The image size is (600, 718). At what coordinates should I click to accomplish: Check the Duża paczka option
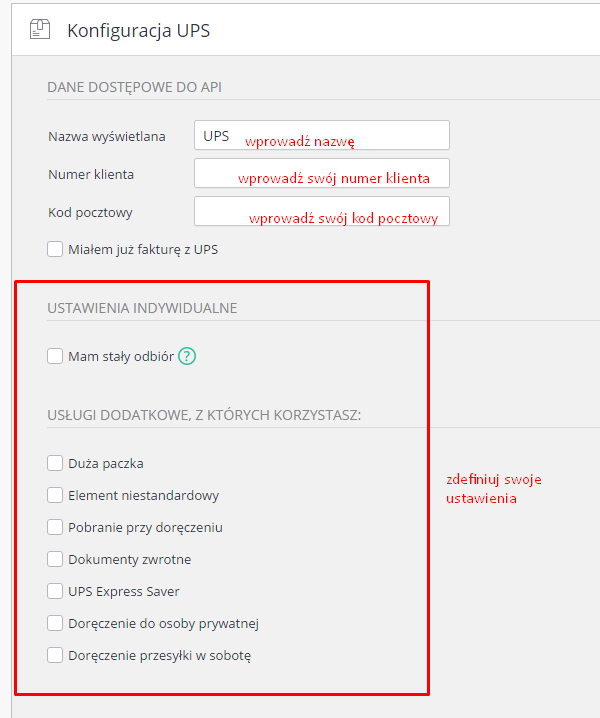pyautogui.click(x=55, y=463)
